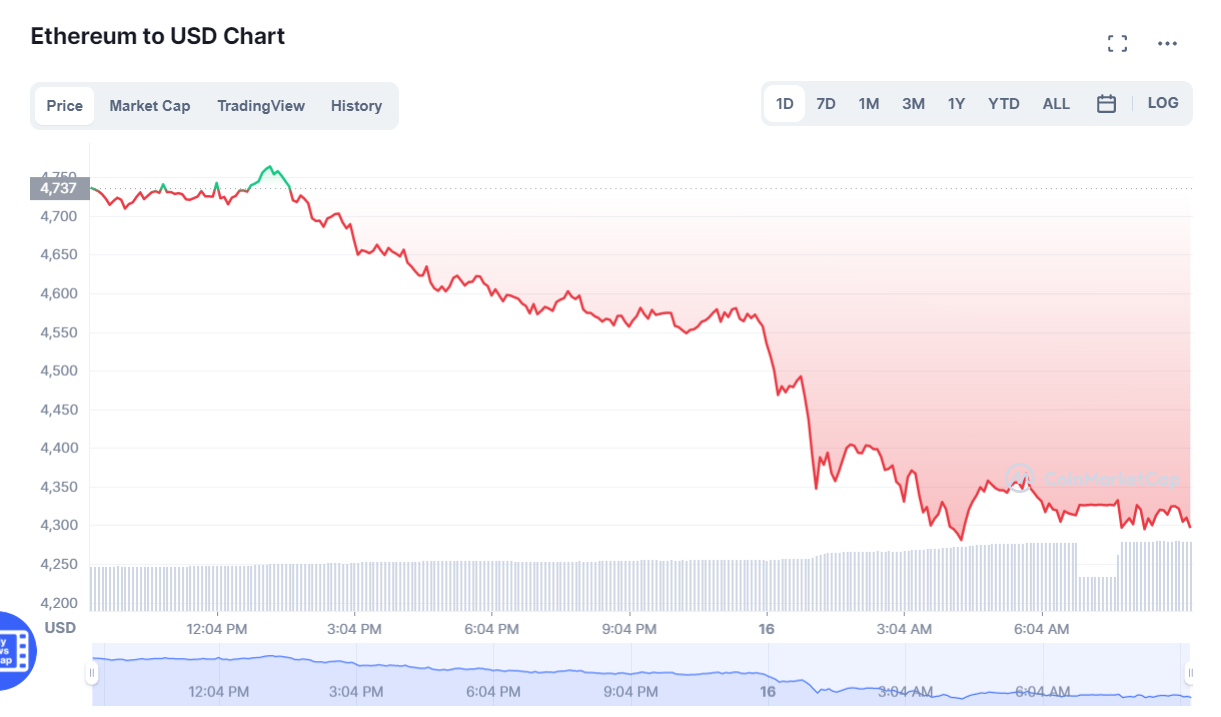Enable LOG scale for the chart
This screenshot has width=1221, height=717.
[x=1163, y=103]
